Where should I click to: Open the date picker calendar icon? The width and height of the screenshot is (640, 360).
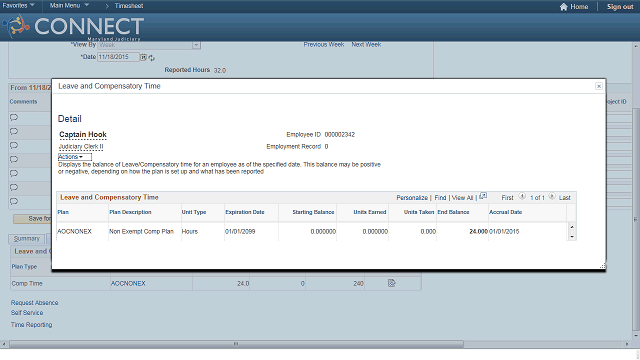click(143, 58)
